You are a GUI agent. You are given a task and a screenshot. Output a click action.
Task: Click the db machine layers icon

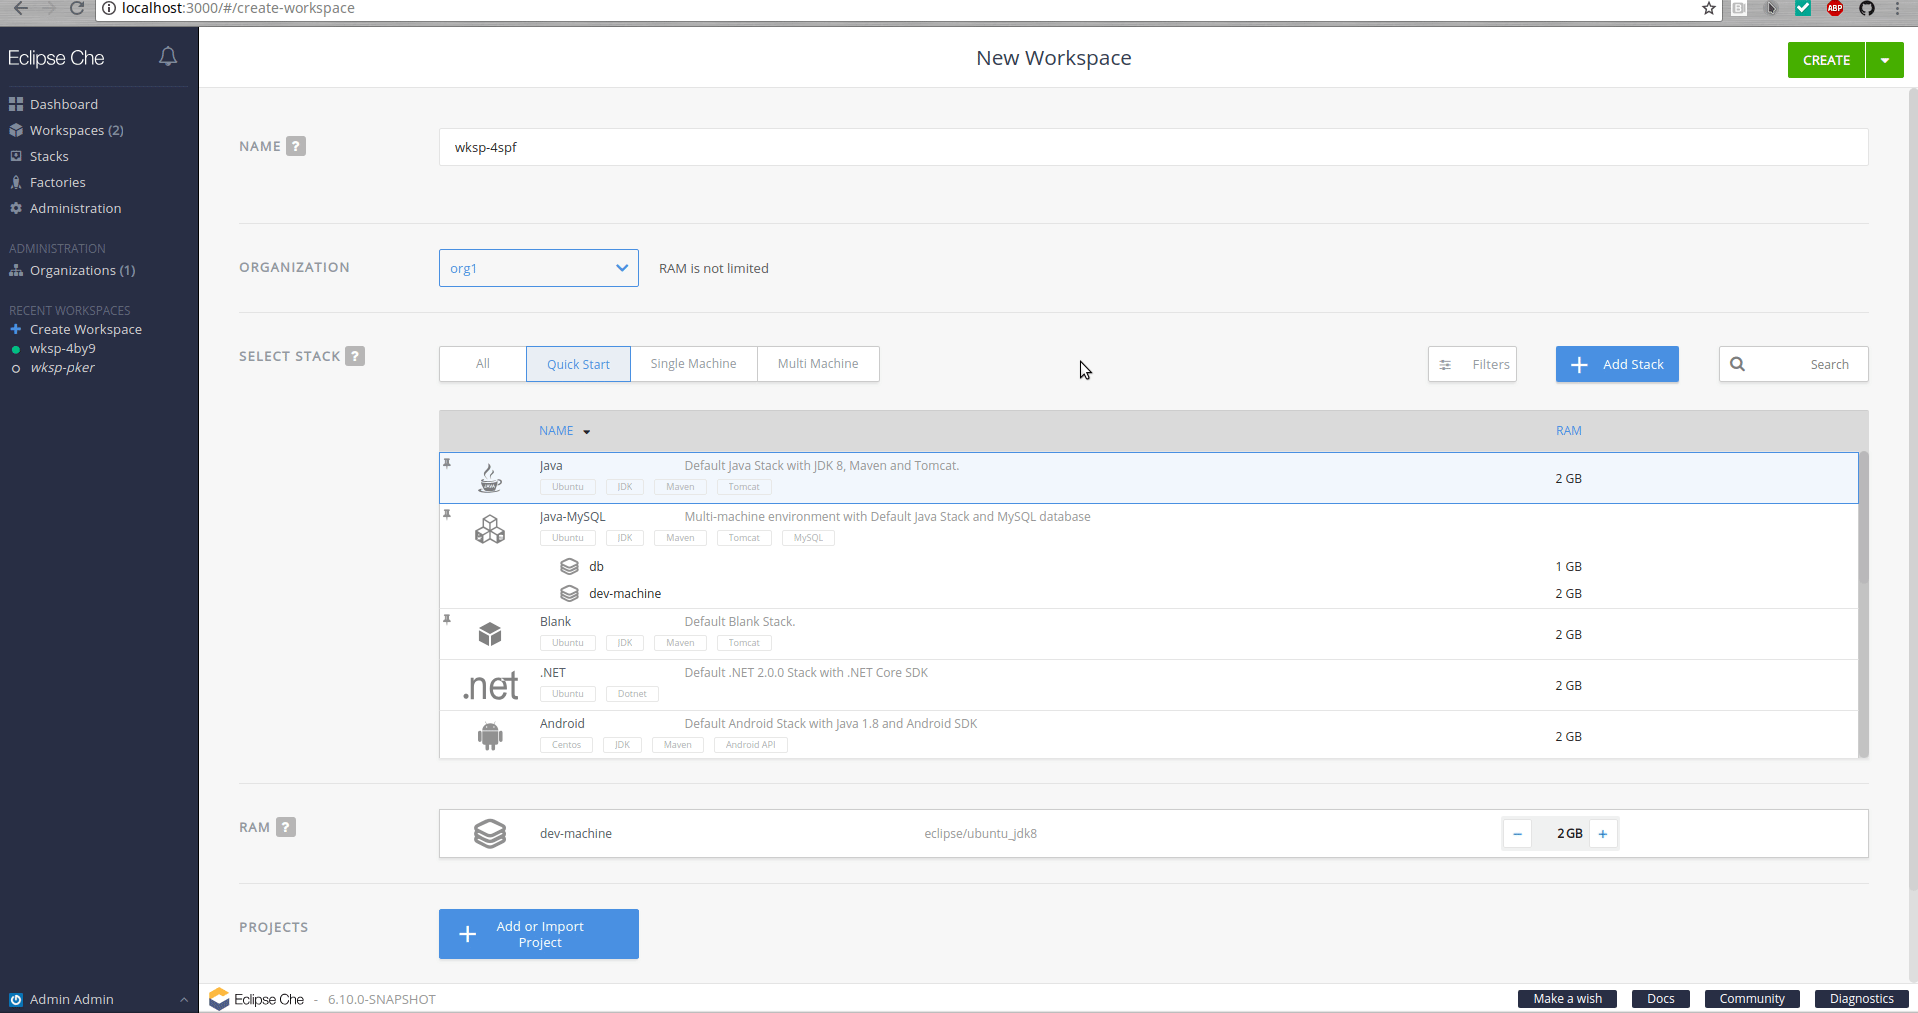[570, 566]
